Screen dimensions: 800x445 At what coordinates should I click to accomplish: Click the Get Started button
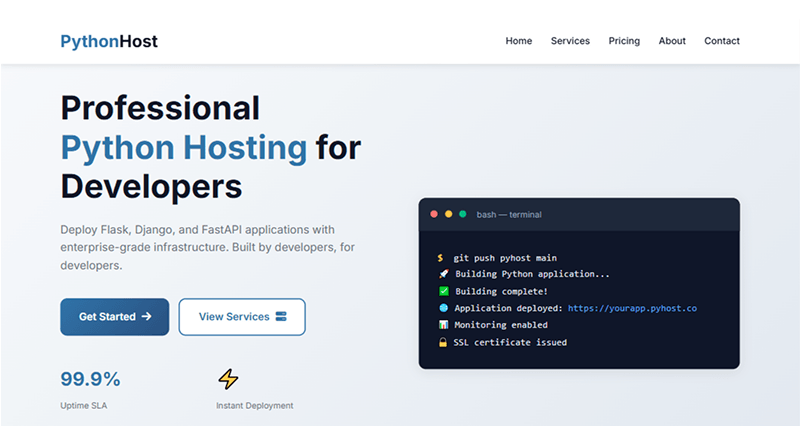pos(114,317)
